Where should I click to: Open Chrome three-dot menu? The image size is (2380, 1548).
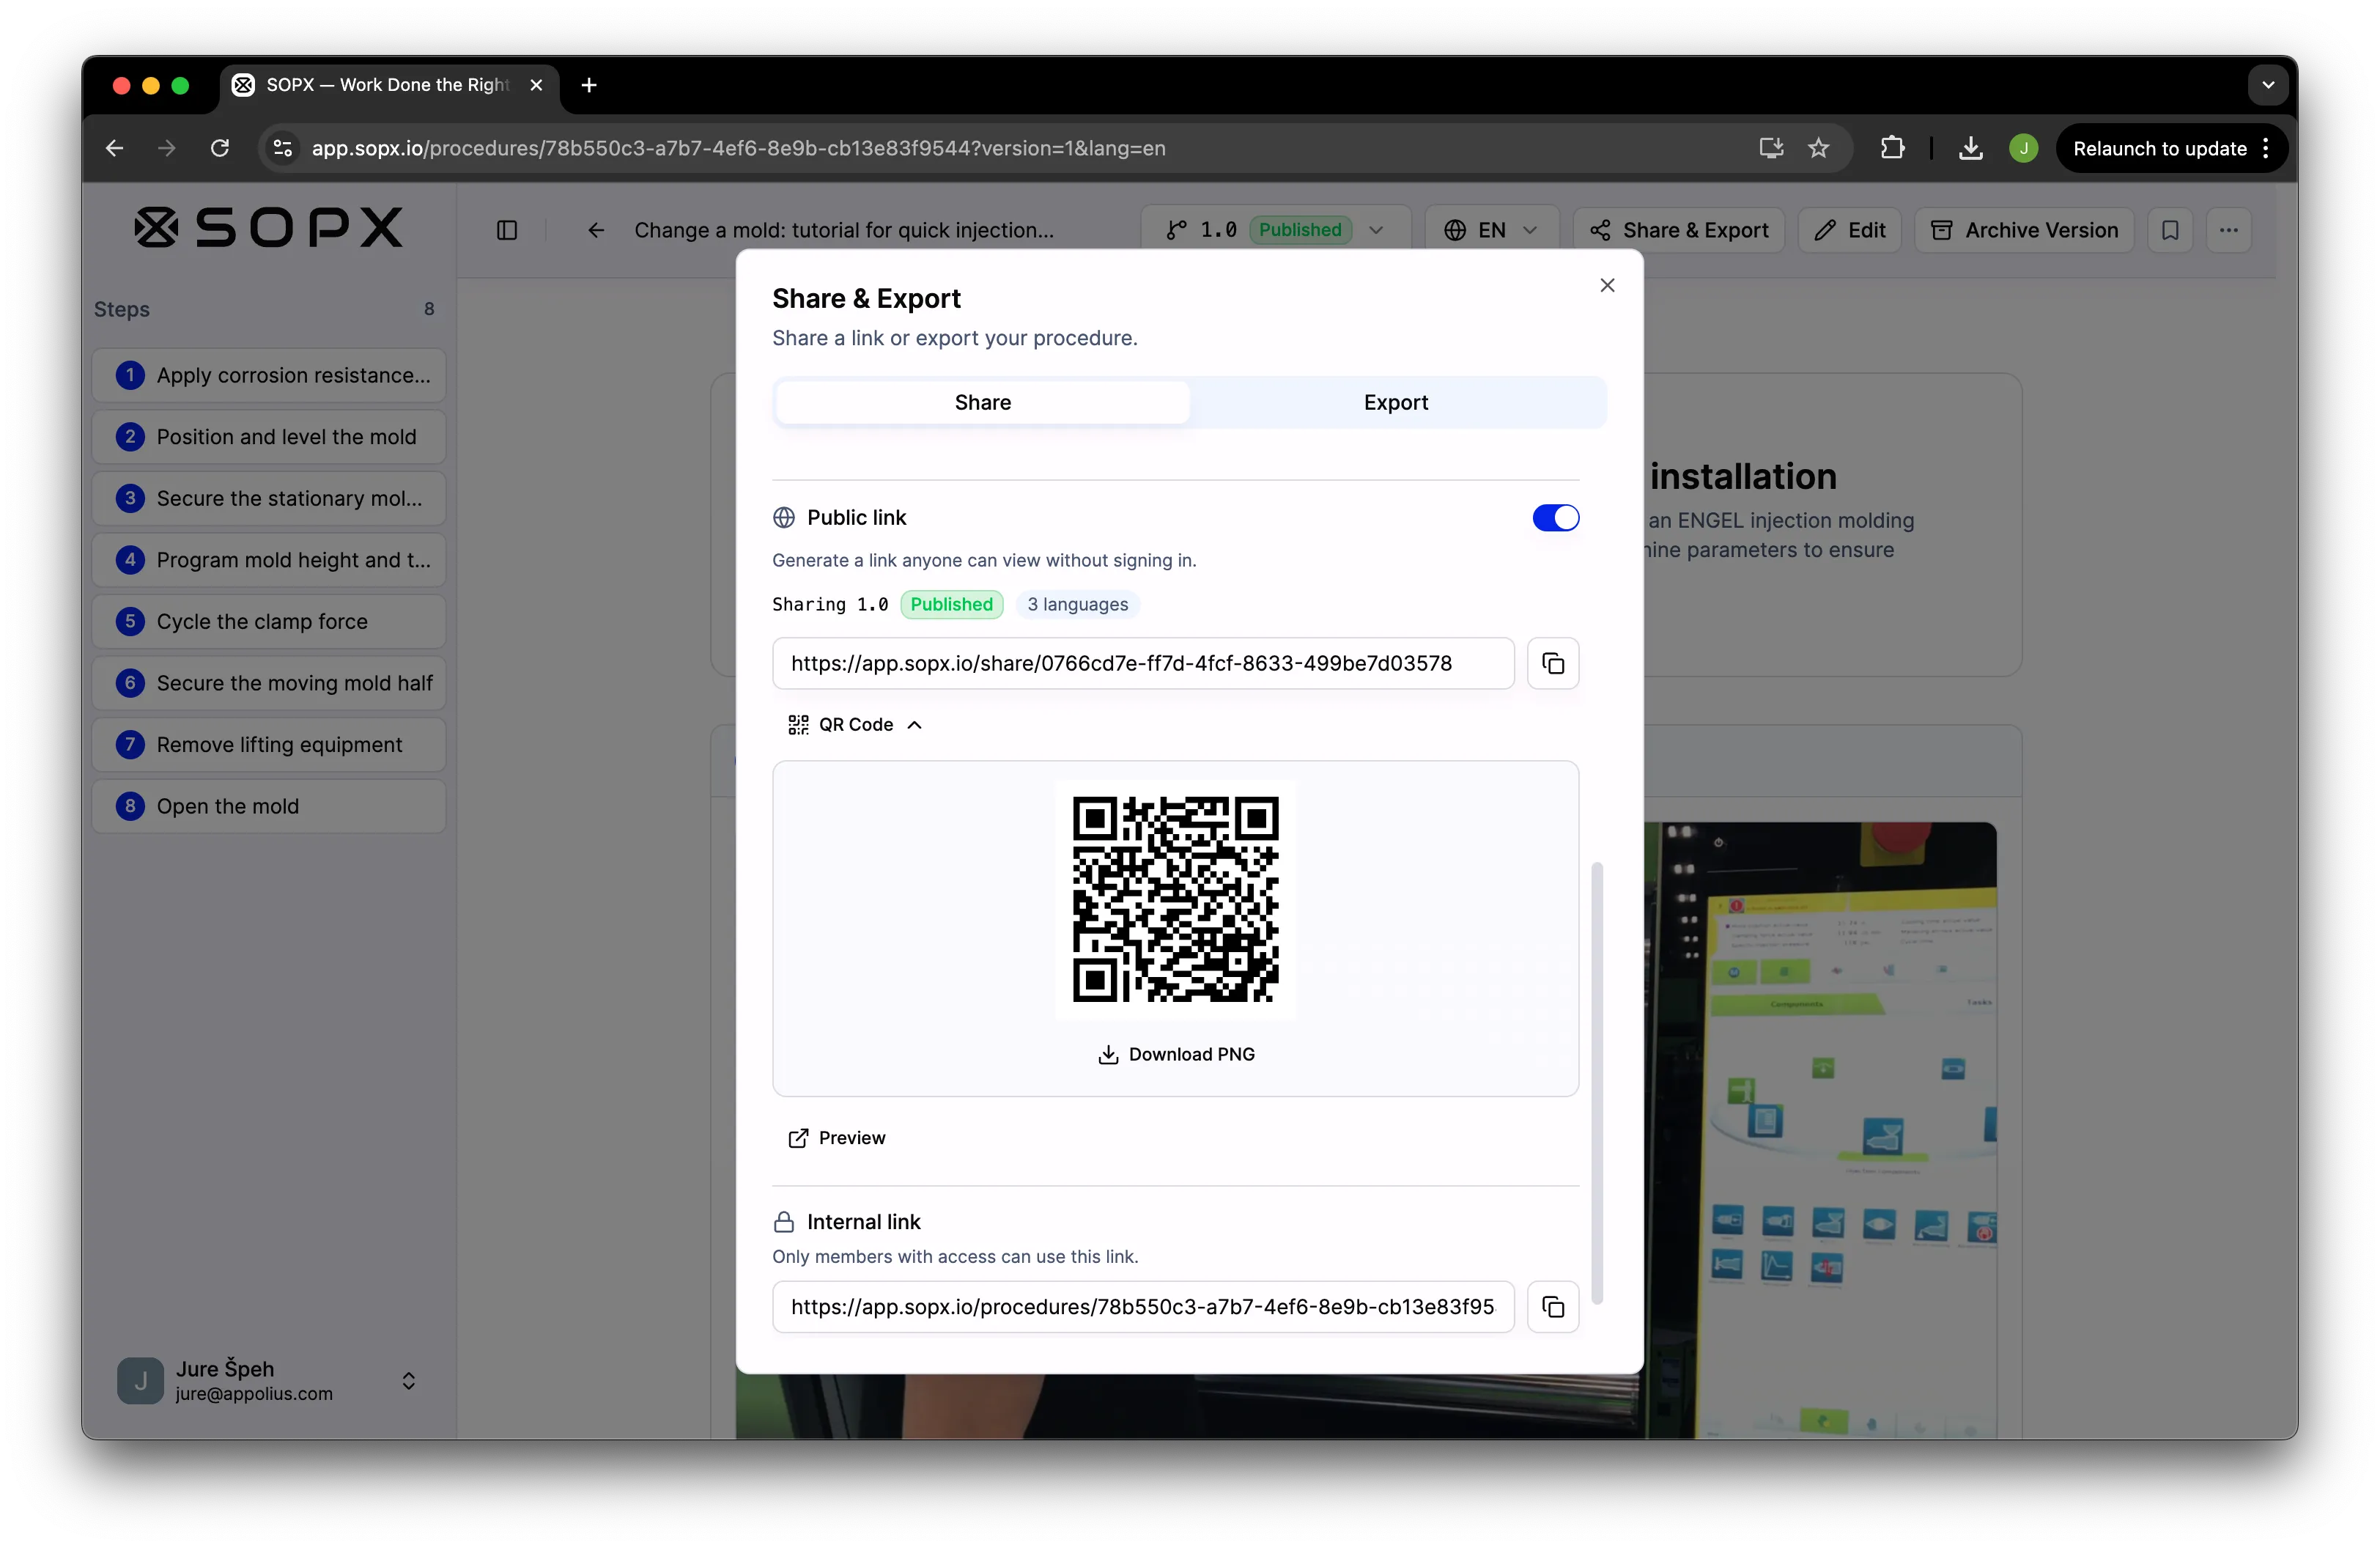pyautogui.click(x=2265, y=148)
